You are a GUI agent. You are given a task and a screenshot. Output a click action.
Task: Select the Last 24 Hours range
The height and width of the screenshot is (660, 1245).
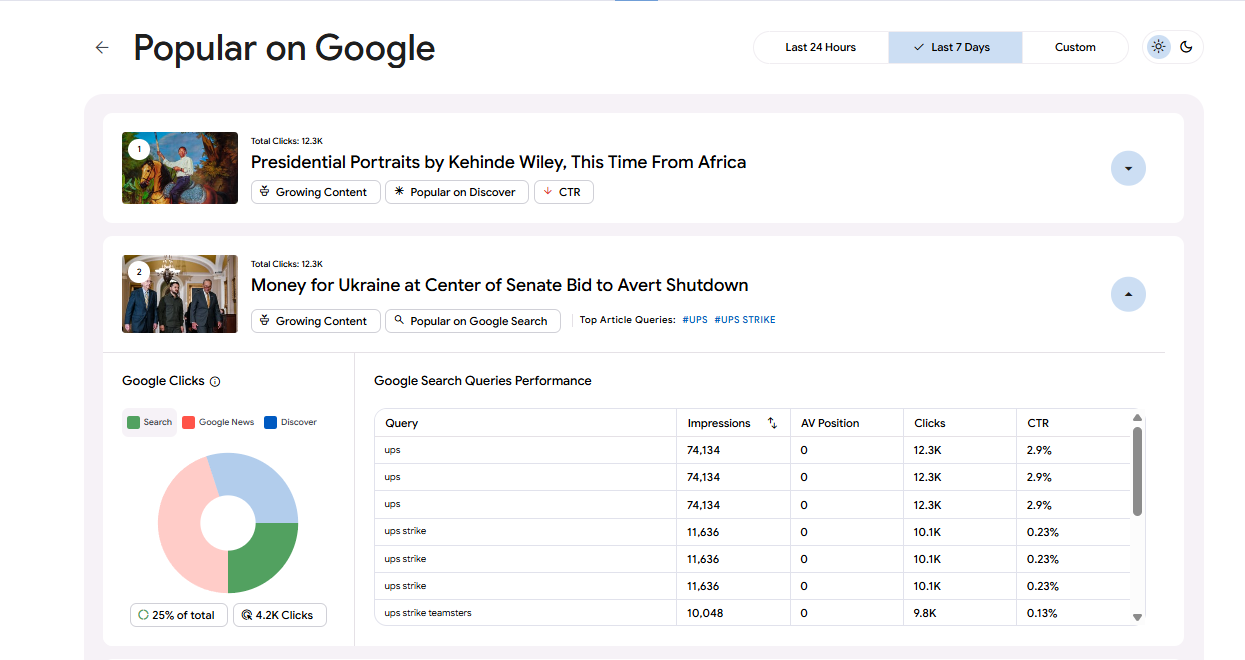click(821, 47)
